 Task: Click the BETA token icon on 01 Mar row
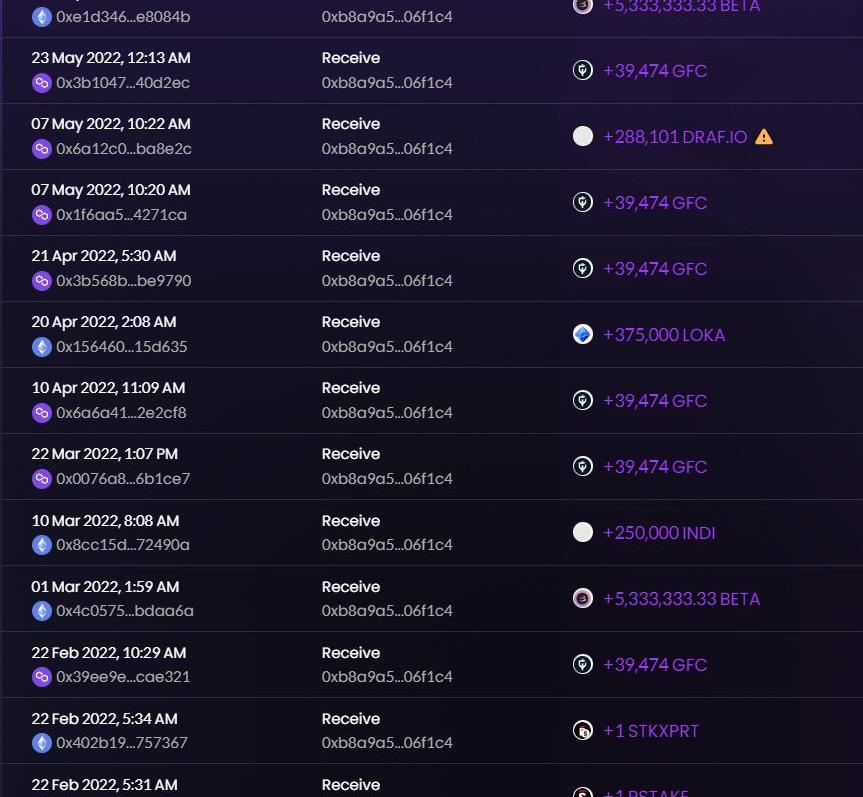(x=583, y=599)
